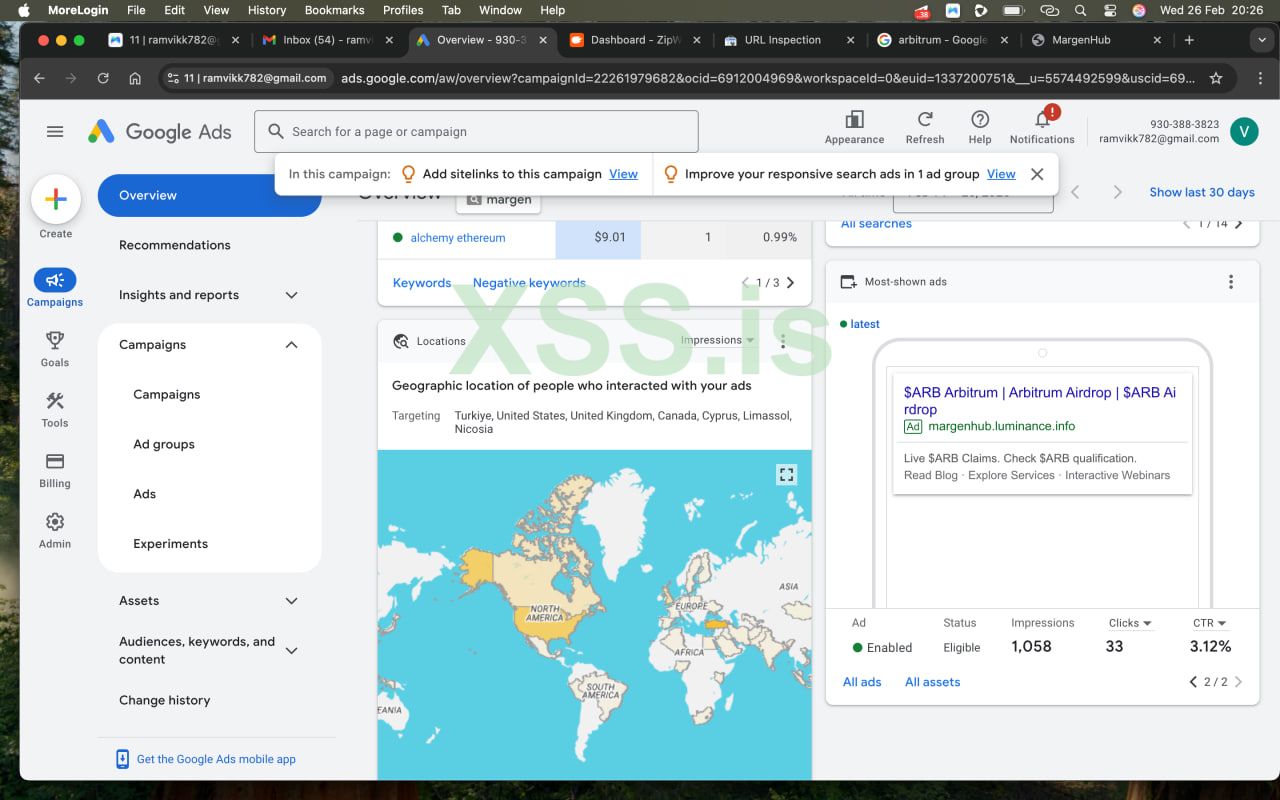Click the browser back arrow
The image size is (1280, 800).
click(x=39, y=78)
